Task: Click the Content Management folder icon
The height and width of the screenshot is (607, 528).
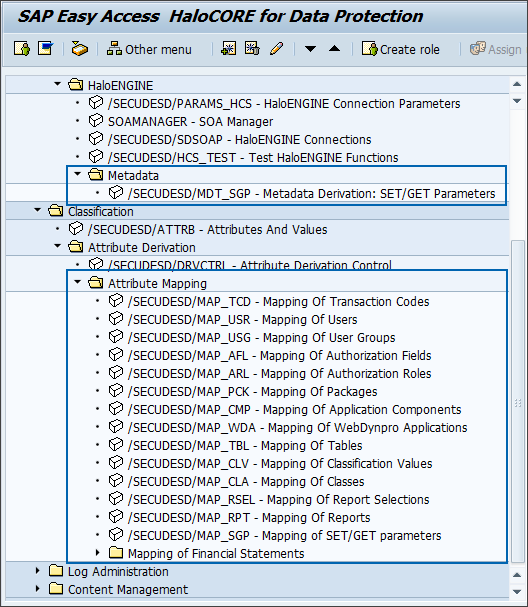Action: pyautogui.click(x=56, y=589)
